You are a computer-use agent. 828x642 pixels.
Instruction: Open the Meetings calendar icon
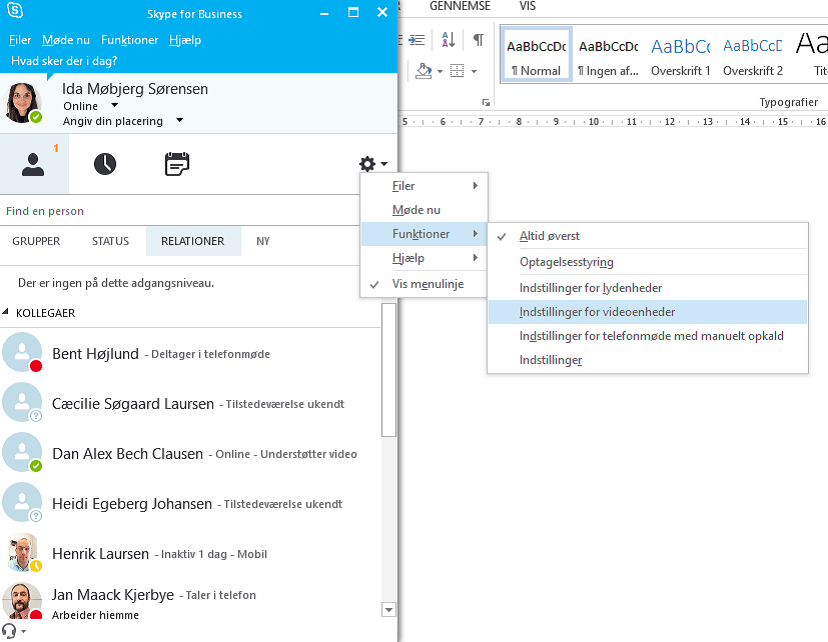click(x=177, y=164)
